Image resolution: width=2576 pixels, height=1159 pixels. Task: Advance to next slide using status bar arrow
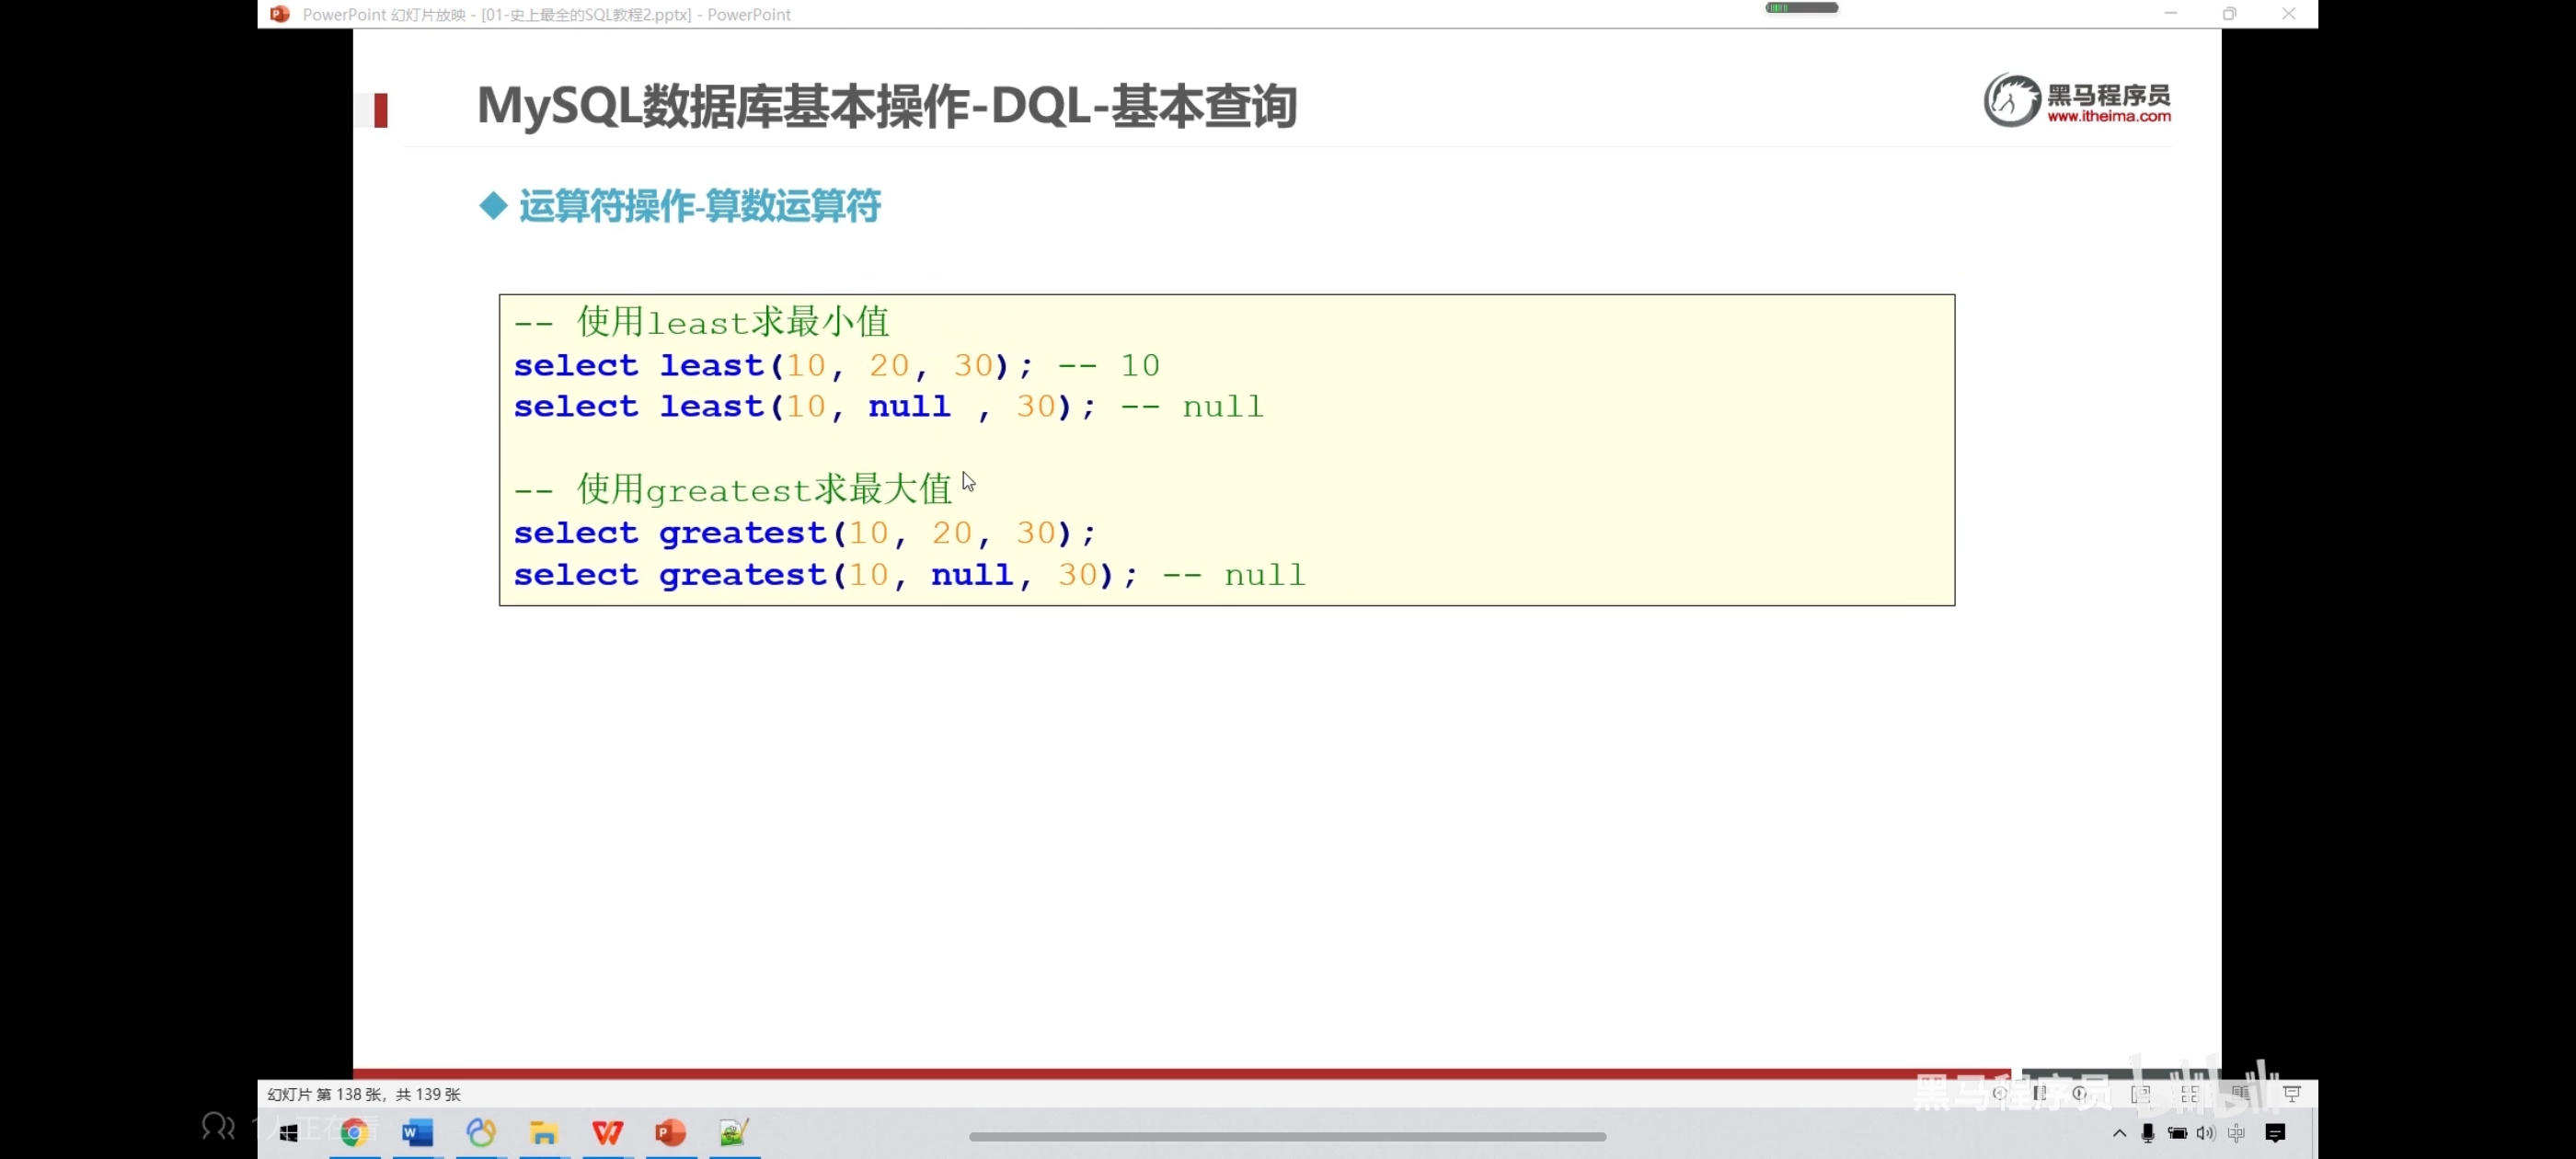point(2080,1093)
